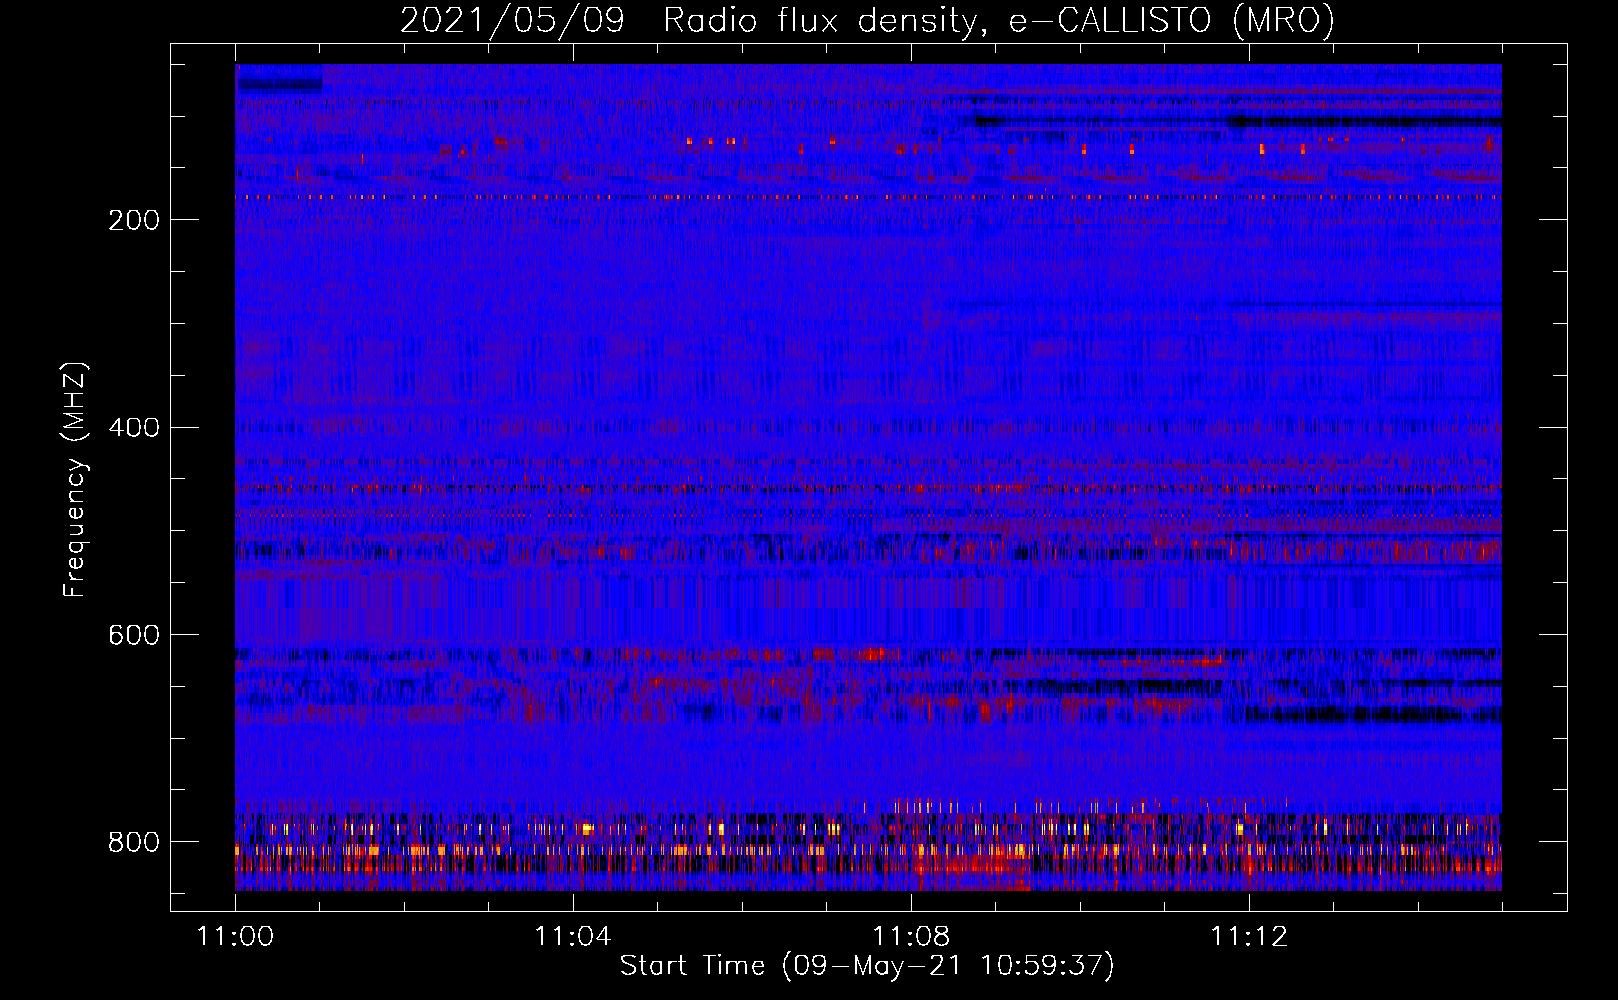Click the 400 frequency tick label
Image resolution: width=1618 pixels, height=1000 pixels.
[x=134, y=428]
